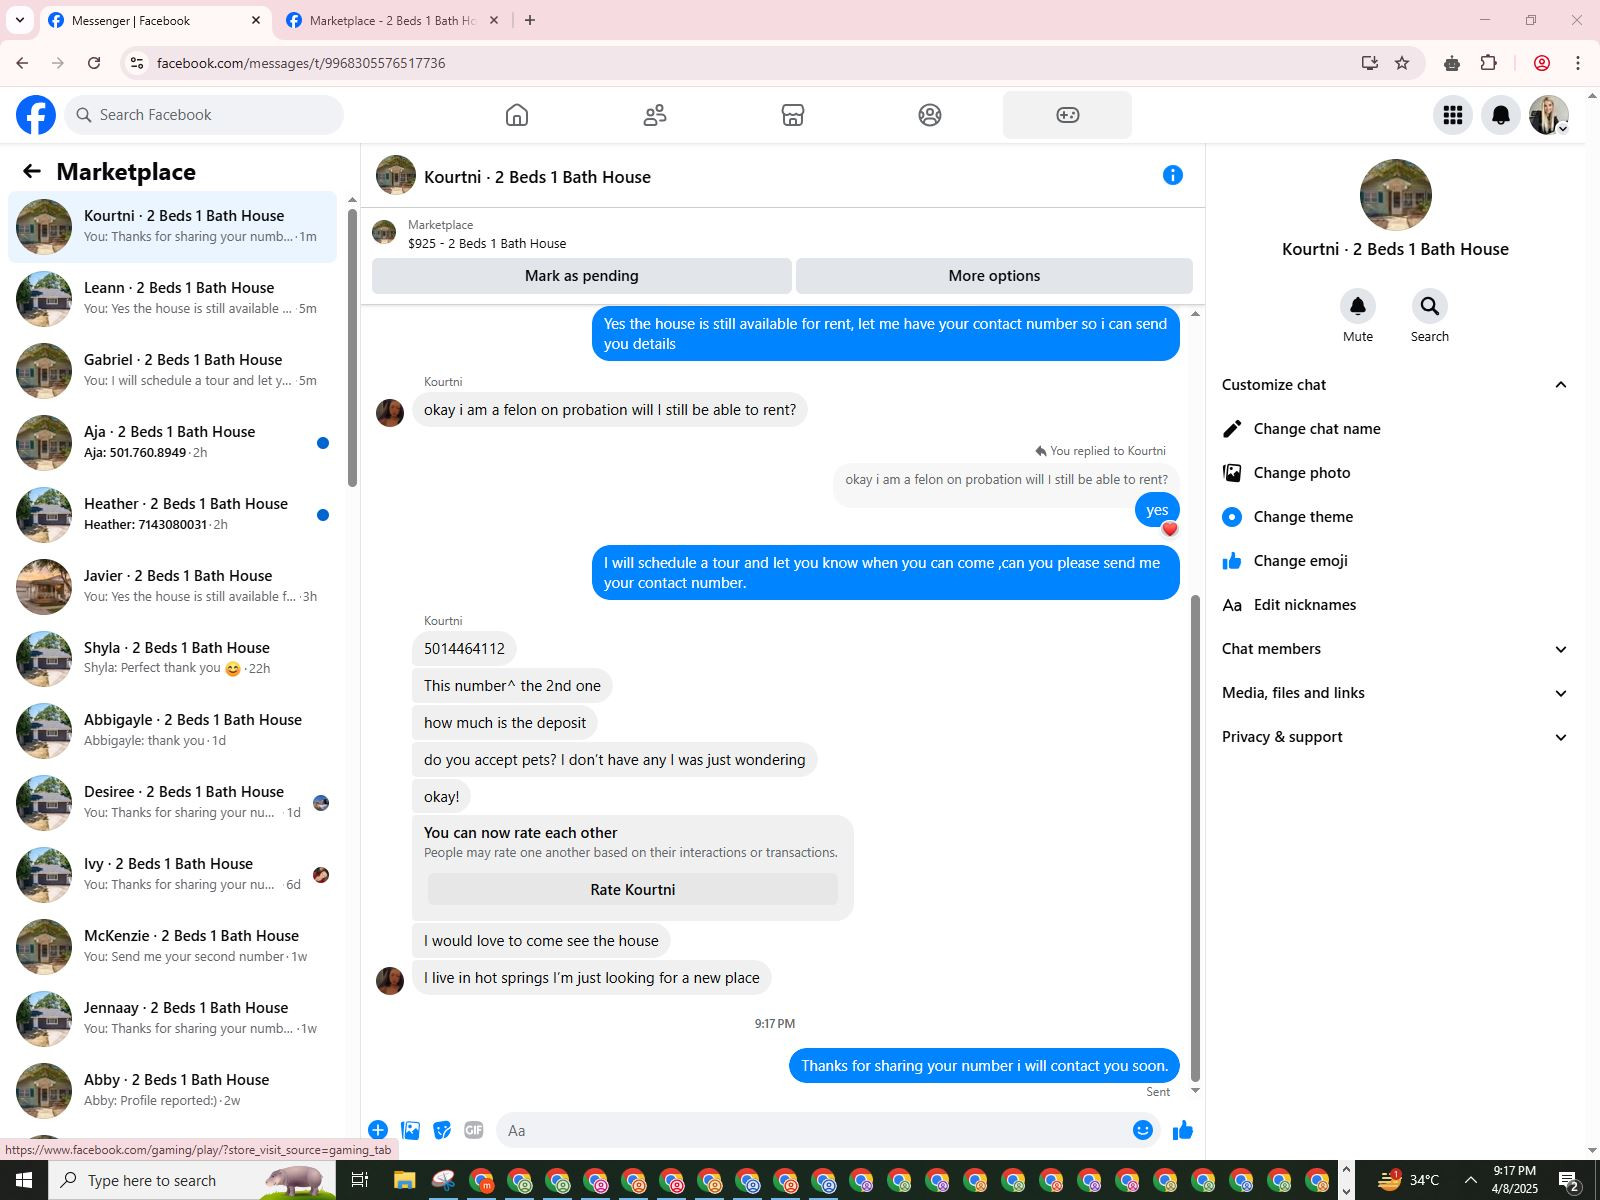Open the emoji picker in message box
This screenshot has height=1200, width=1600.
(x=1143, y=1130)
